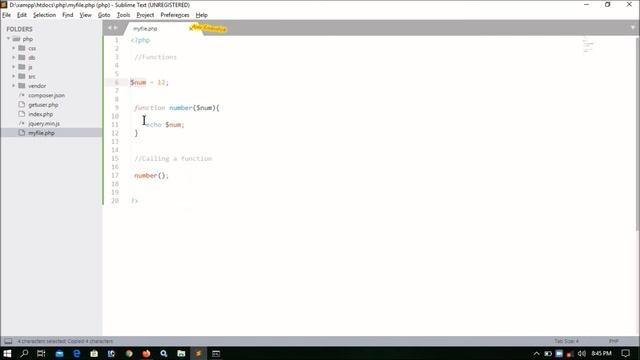Click the vertical editor scrollbar

click(637, 135)
